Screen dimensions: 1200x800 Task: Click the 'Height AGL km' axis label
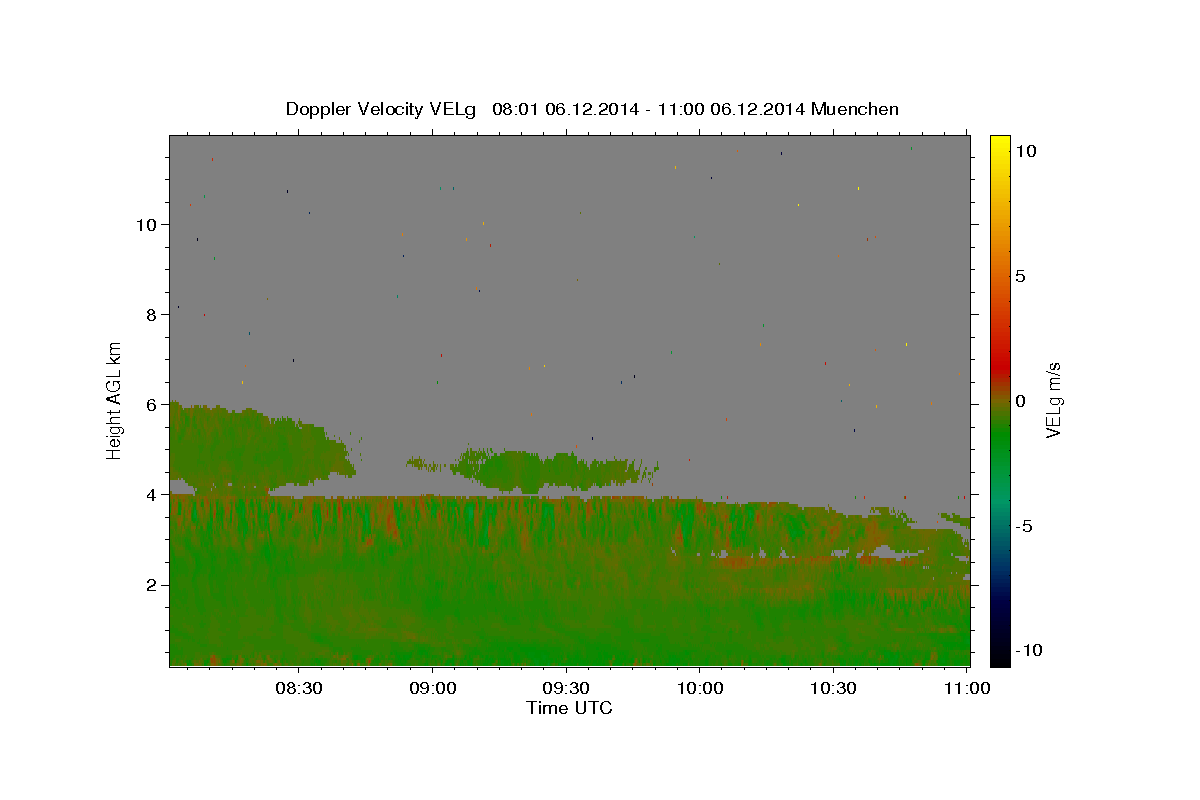pos(115,400)
